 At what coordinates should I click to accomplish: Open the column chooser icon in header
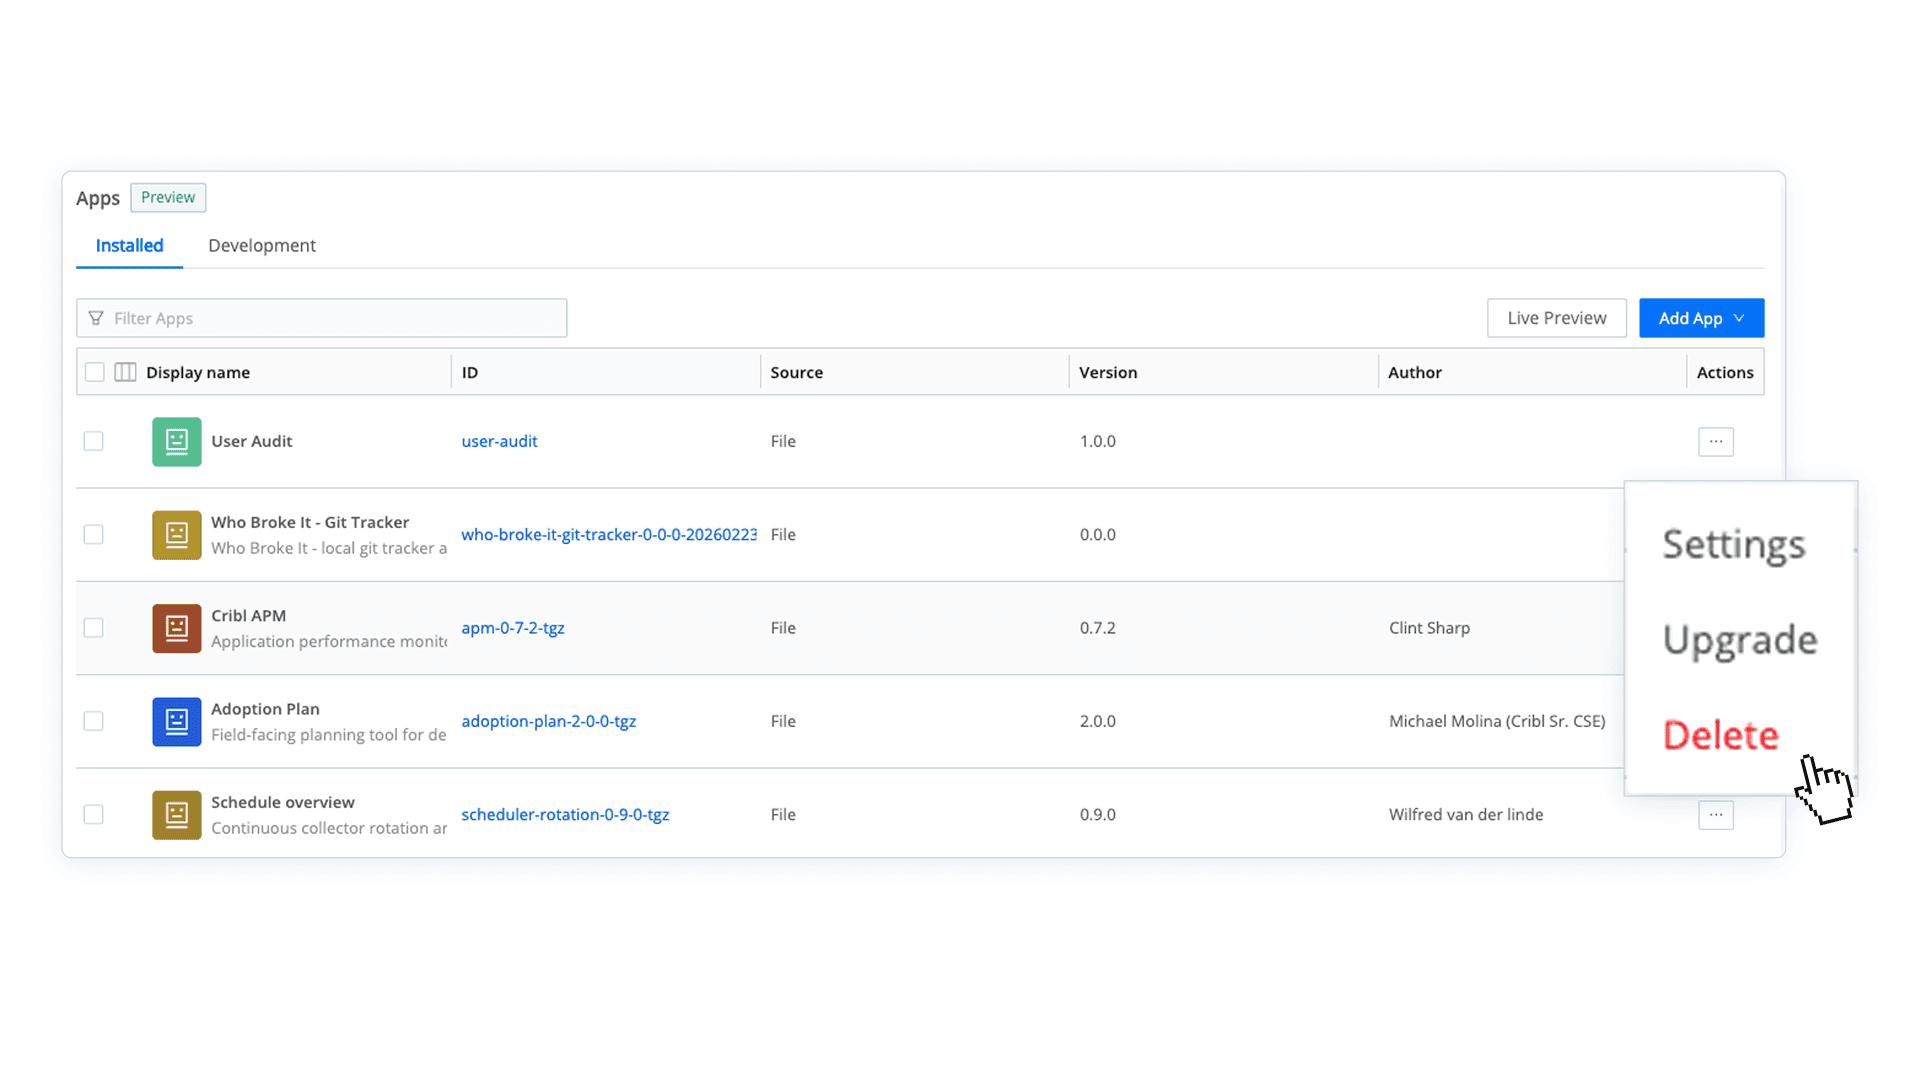point(125,372)
